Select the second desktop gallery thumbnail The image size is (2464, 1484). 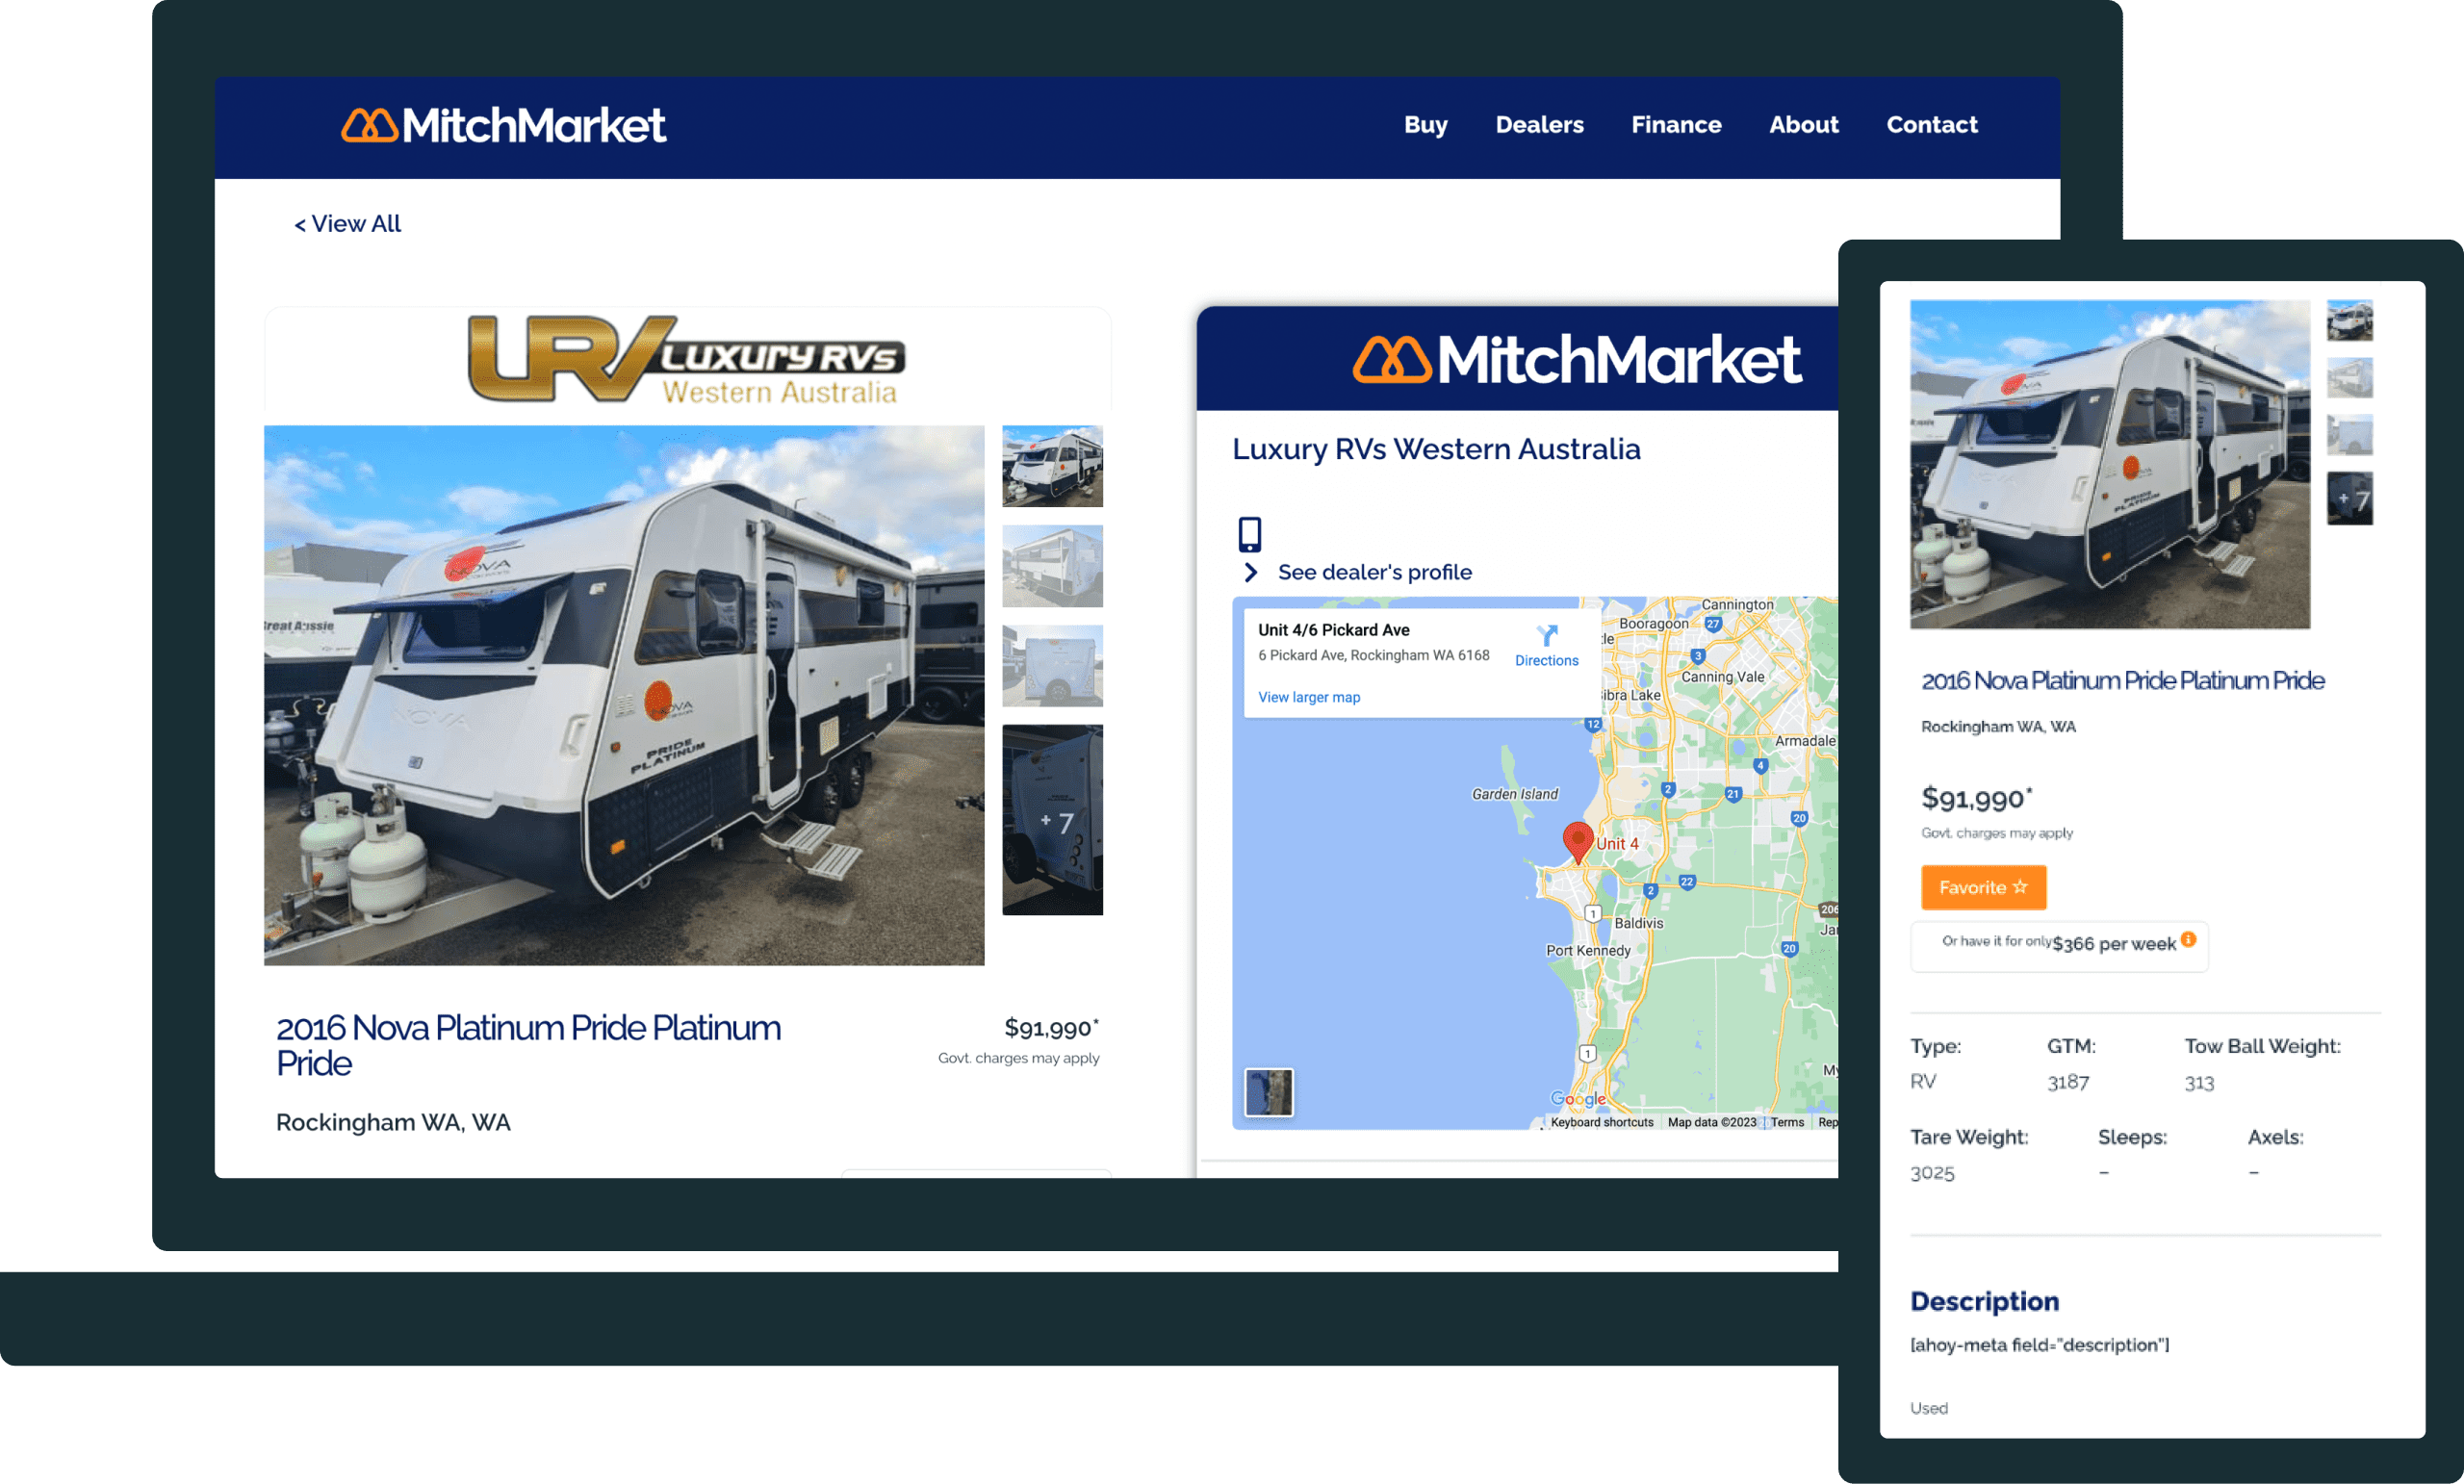1052,566
